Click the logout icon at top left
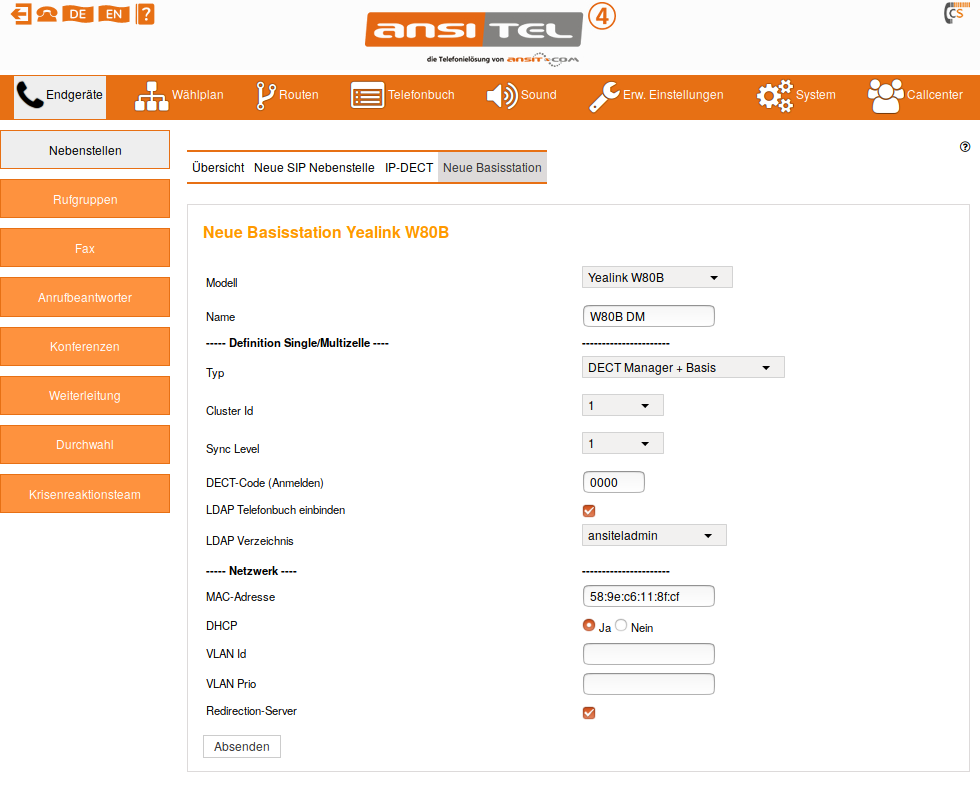This screenshot has height=786, width=980. click(20, 14)
